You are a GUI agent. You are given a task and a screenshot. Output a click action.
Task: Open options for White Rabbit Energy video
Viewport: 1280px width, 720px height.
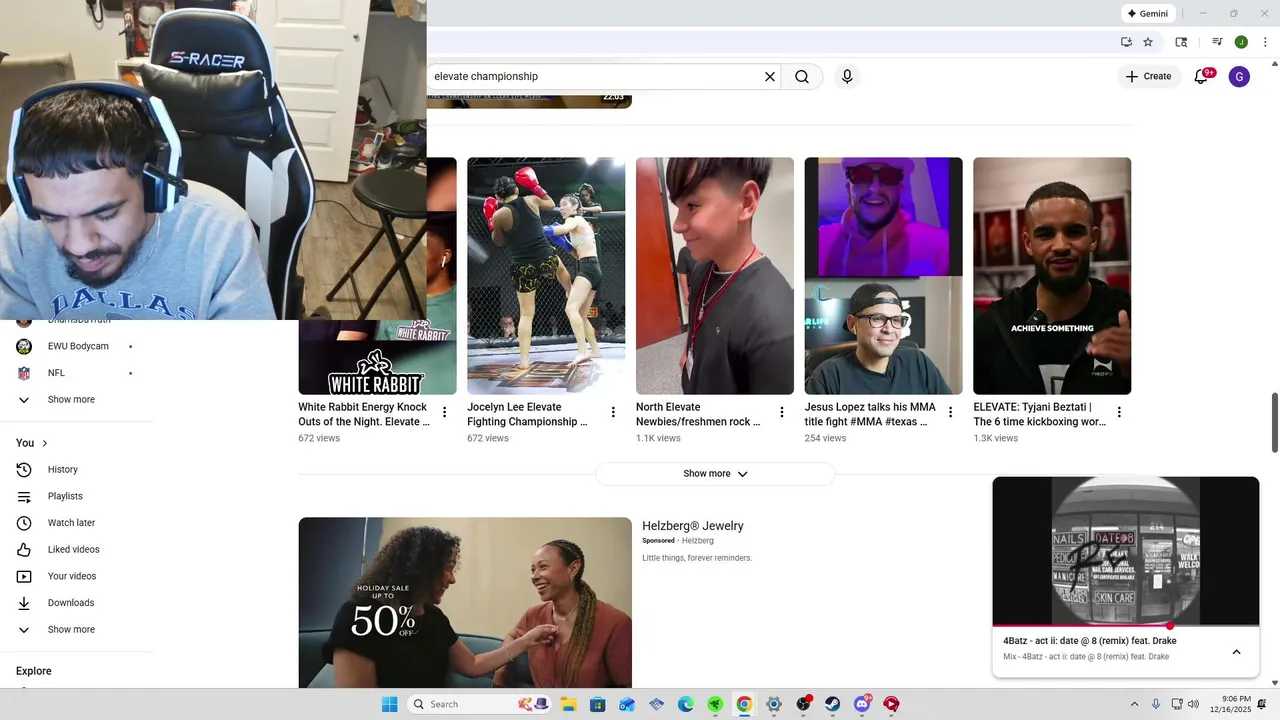pyautogui.click(x=444, y=412)
